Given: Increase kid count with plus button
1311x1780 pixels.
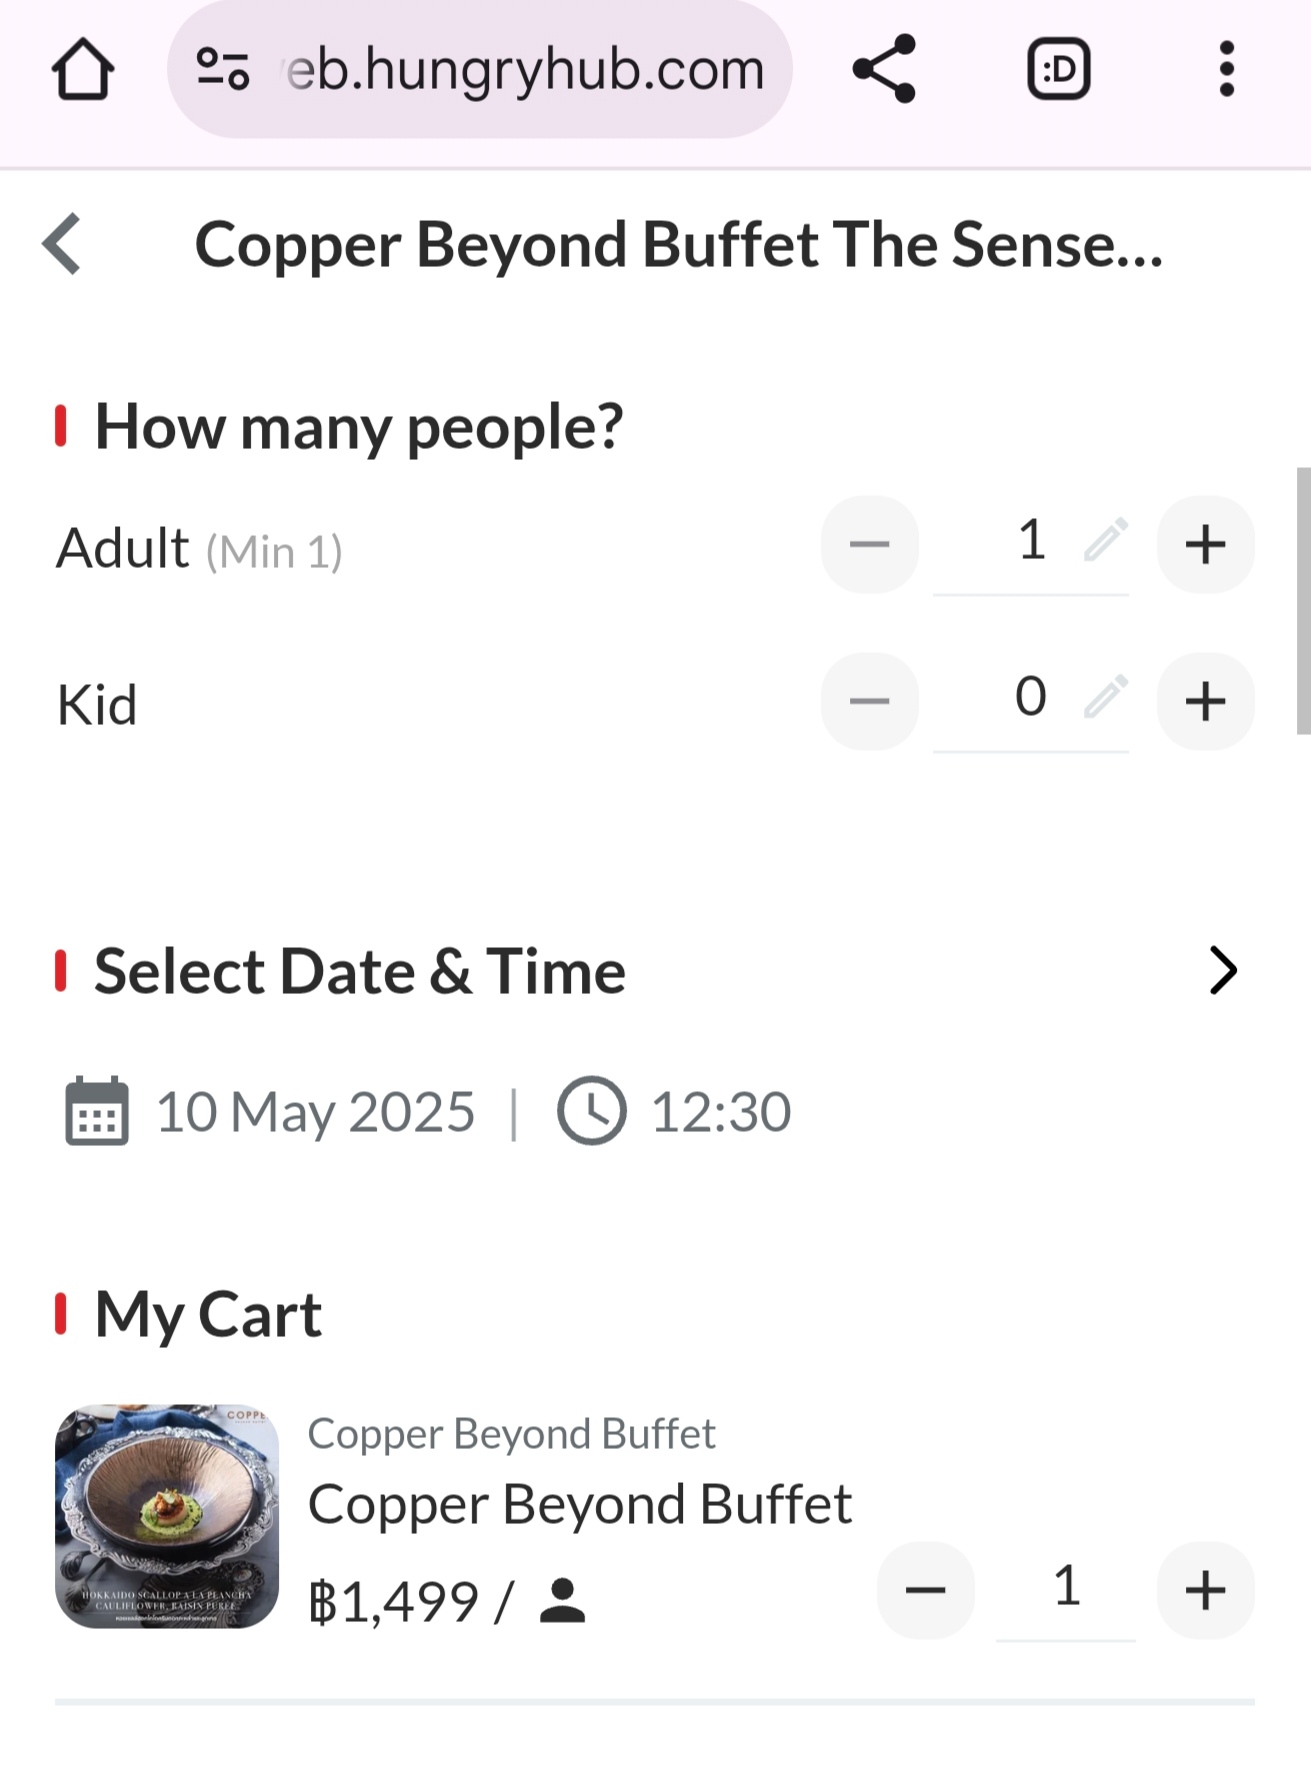Looking at the screenshot, I should [x=1205, y=701].
